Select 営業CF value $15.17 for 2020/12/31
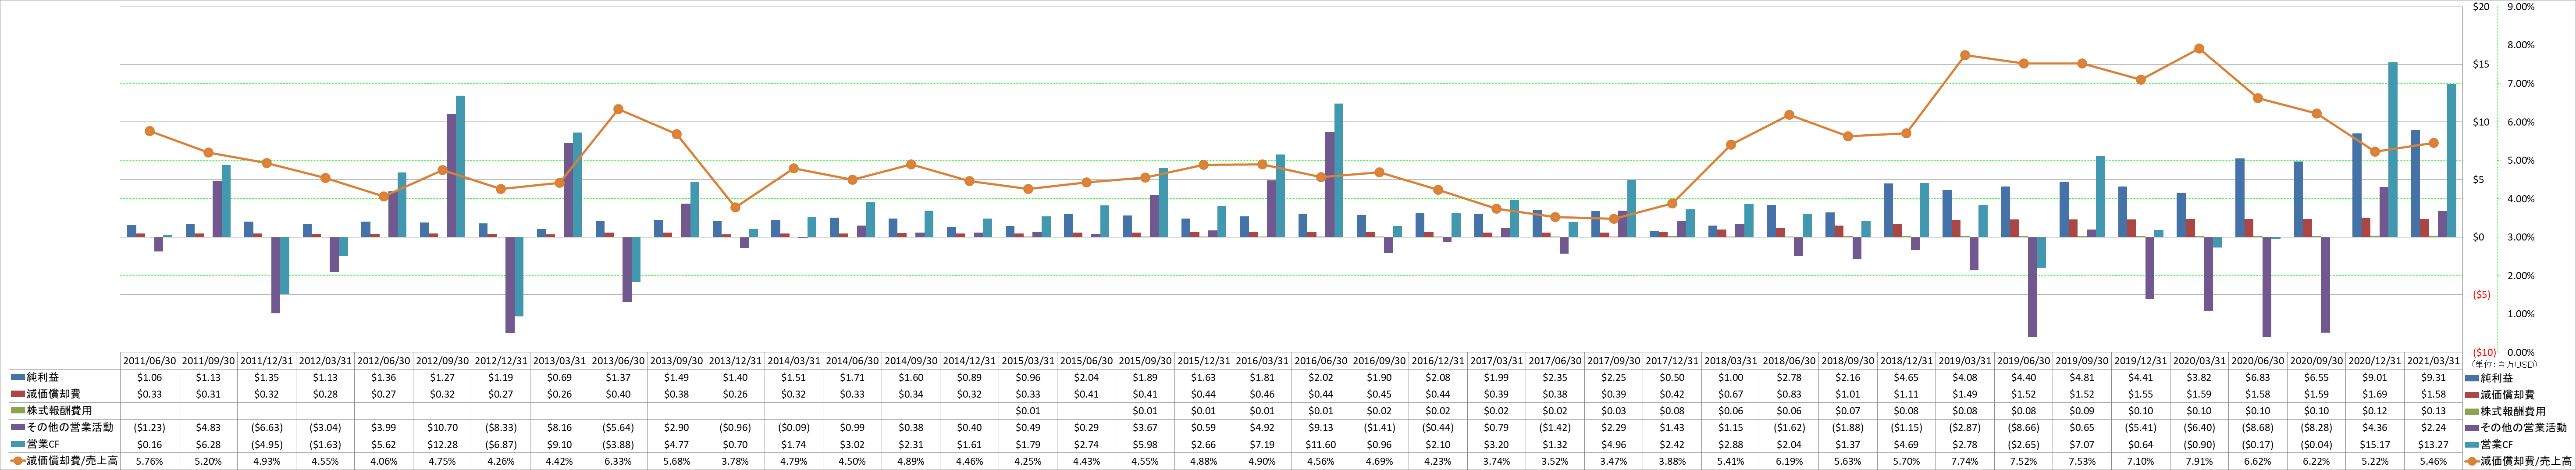 tap(2375, 444)
